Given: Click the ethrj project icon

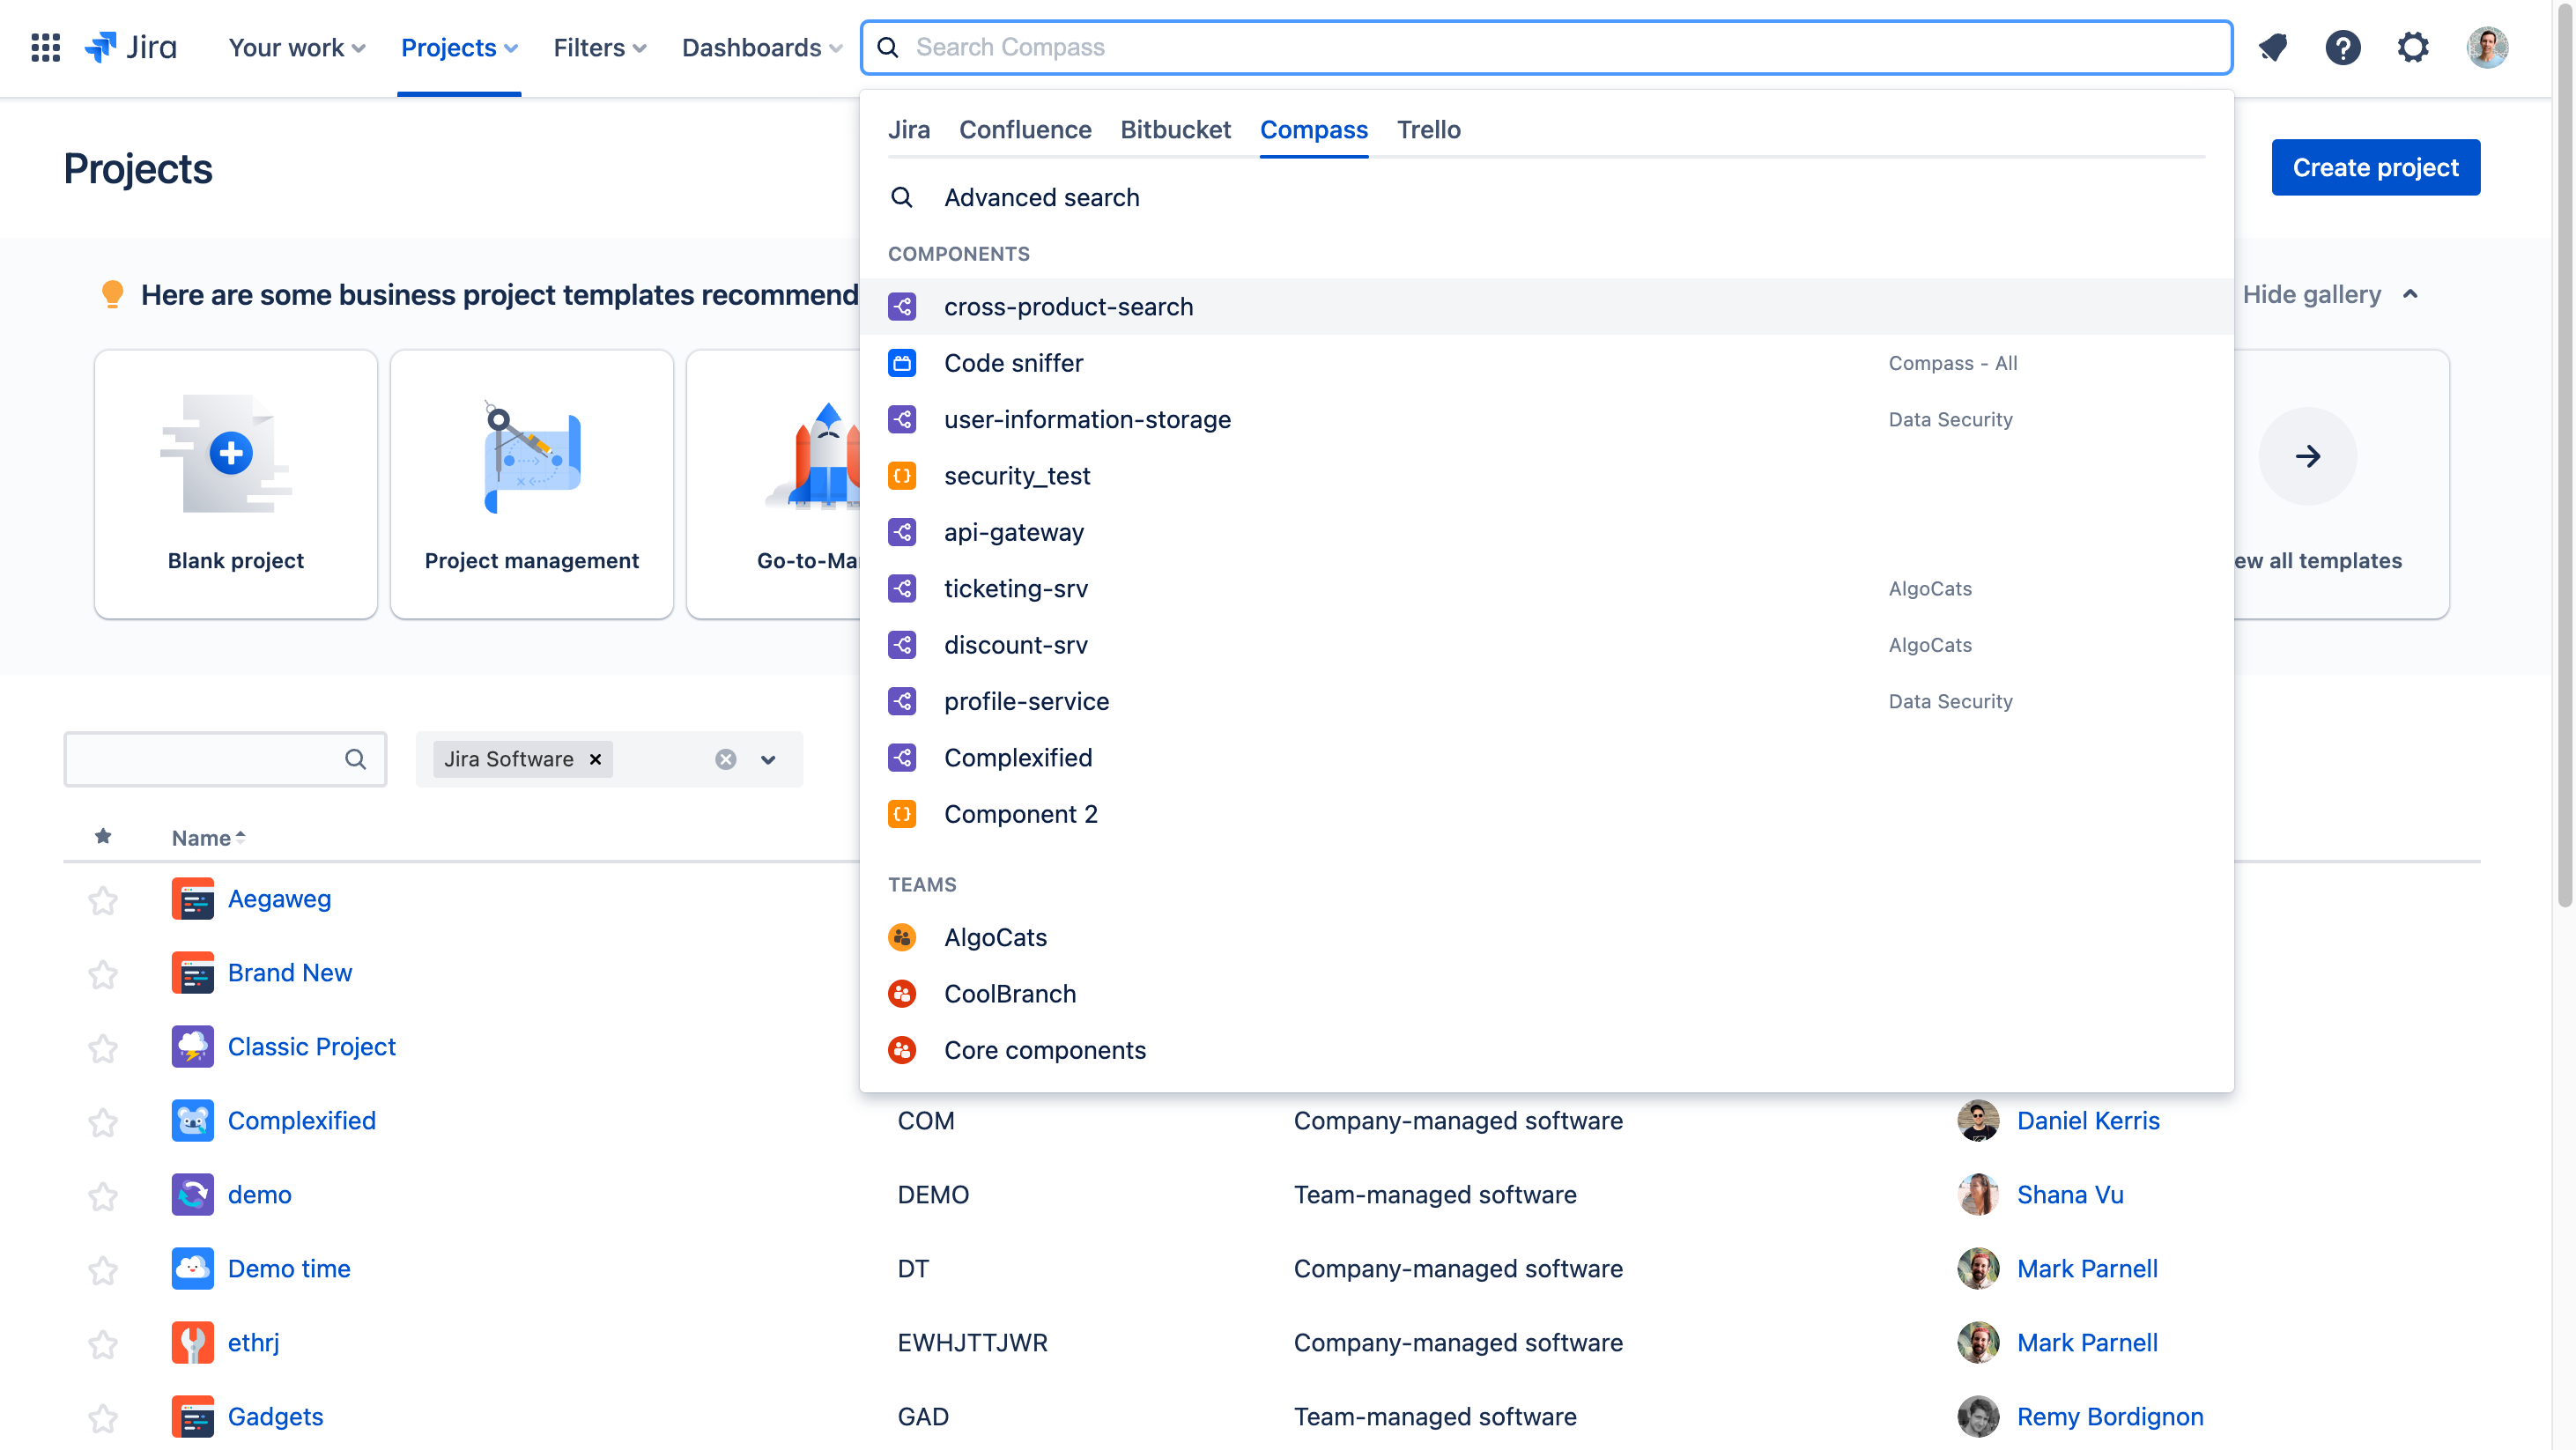Looking at the screenshot, I should pos(192,1343).
